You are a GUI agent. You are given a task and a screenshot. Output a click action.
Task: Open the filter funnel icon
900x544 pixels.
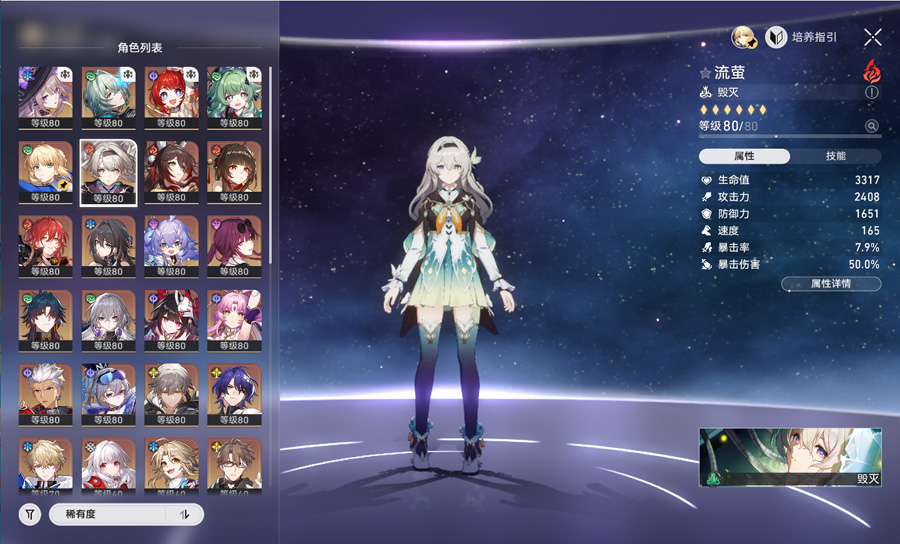pos(30,514)
